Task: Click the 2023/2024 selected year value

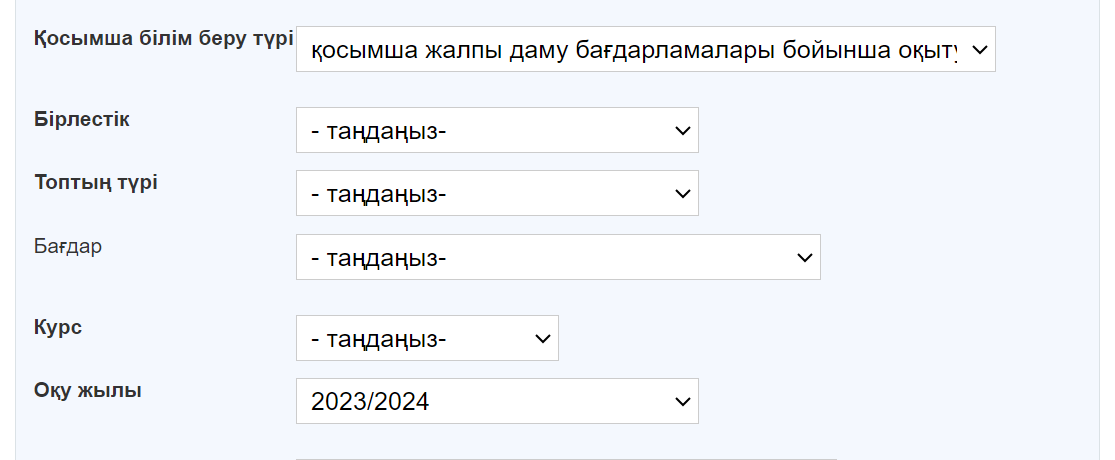Action: tap(370, 402)
